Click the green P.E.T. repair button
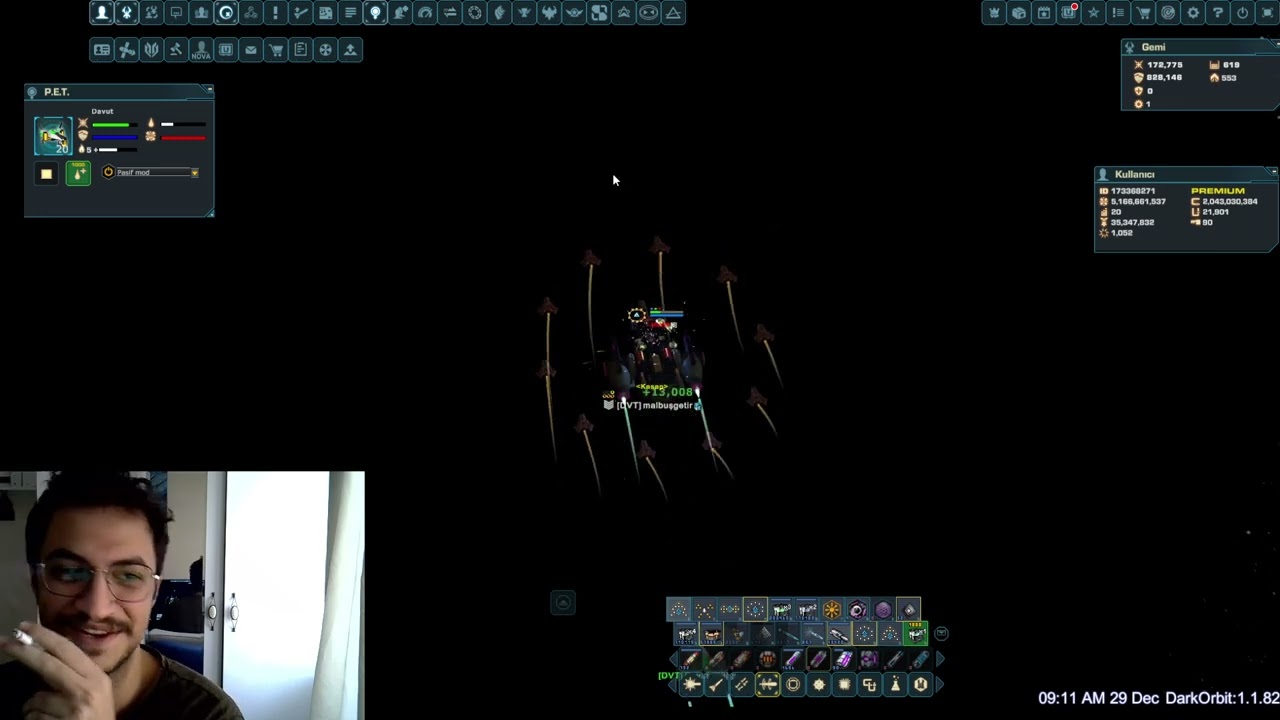This screenshot has width=1280, height=720. pos(78,173)
